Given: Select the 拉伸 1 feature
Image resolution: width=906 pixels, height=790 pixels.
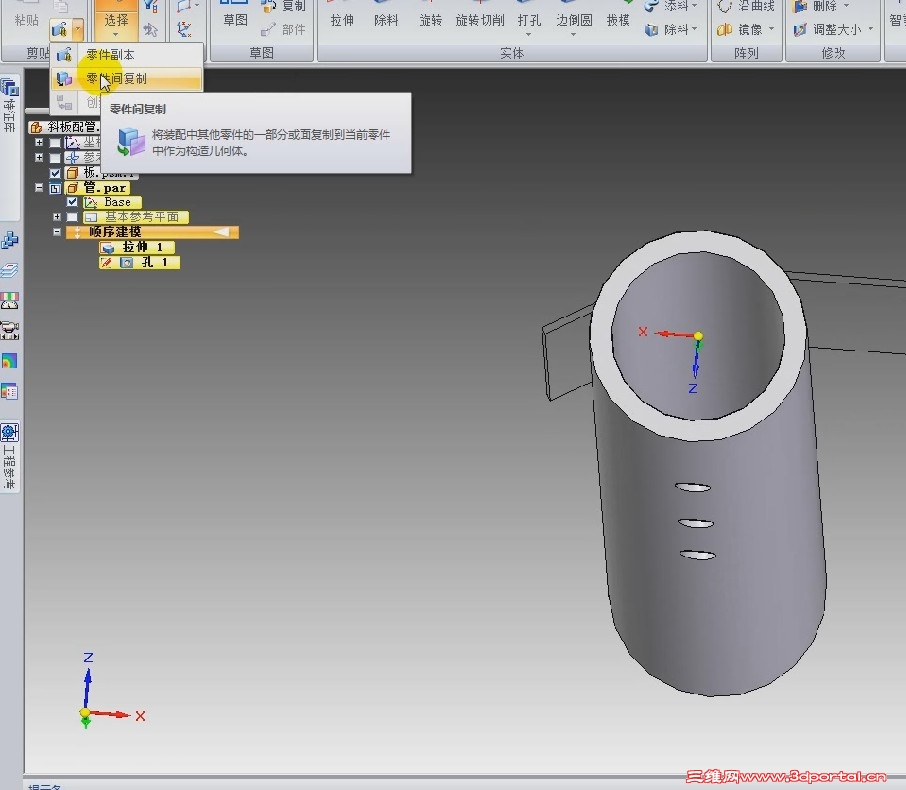Looking at the screenshot, I should pos(136,247).
